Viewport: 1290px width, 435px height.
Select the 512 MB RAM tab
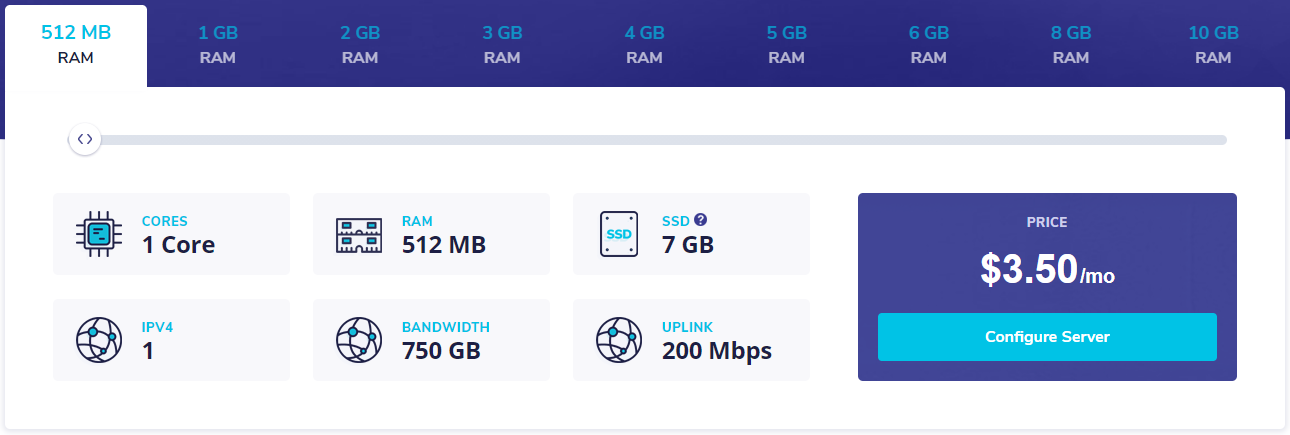pyautogui.click(x=76, y=45)
